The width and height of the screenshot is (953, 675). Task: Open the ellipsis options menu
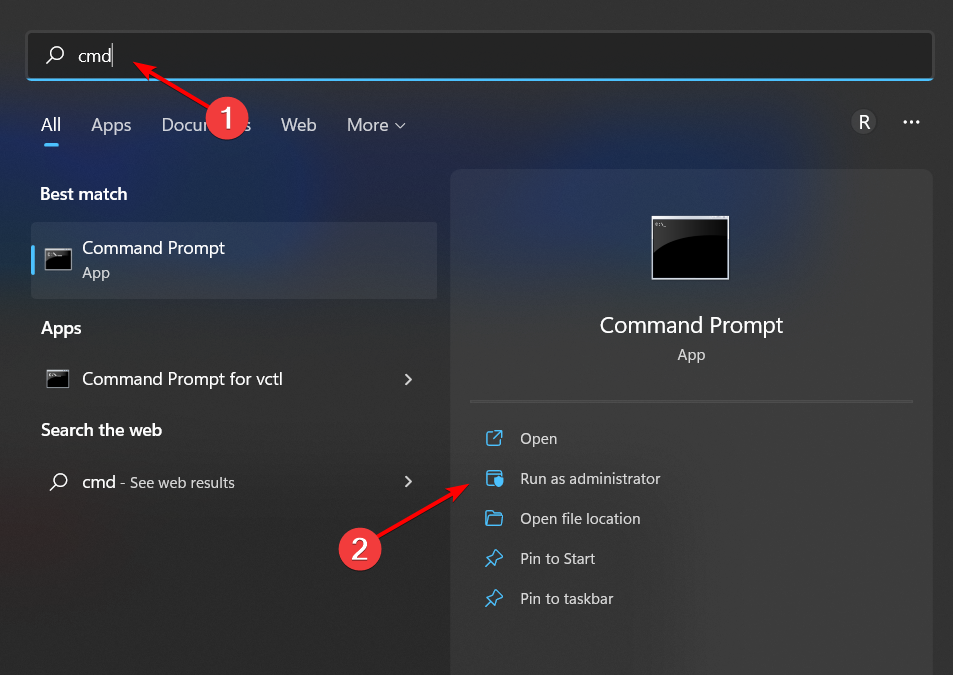[x=911, y=122]
